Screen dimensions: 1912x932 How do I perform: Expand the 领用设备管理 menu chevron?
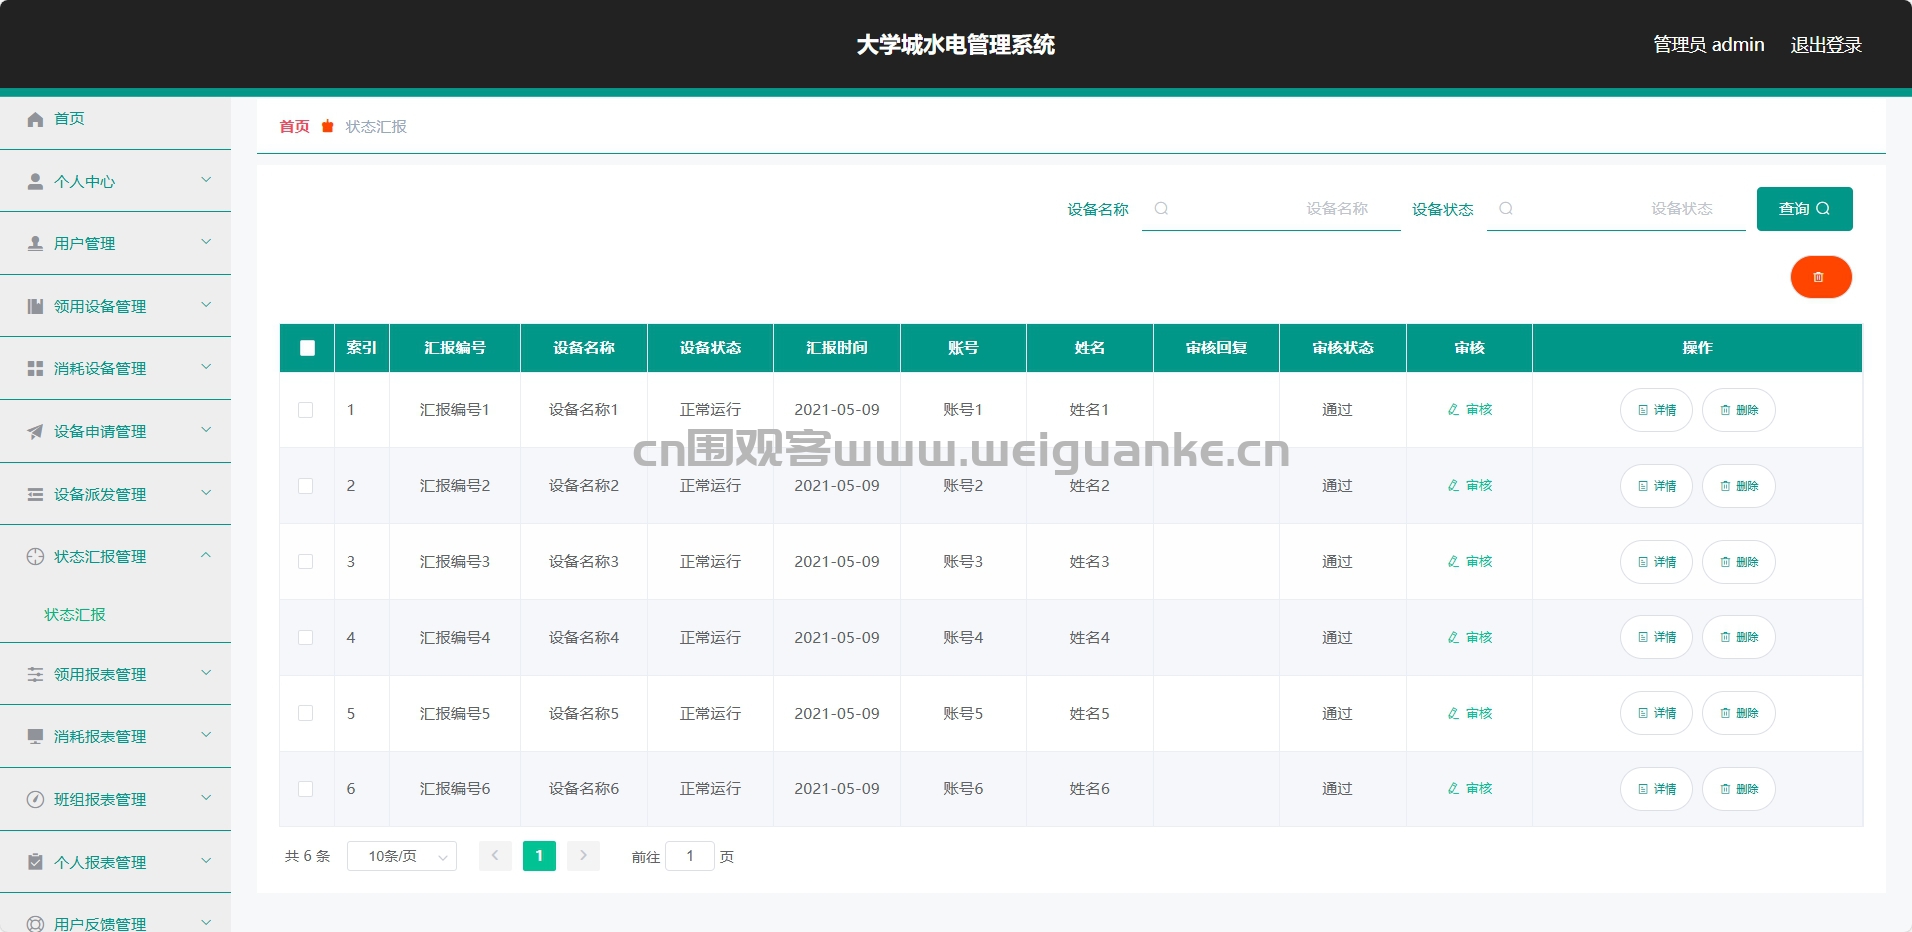(x=206, y=305)
